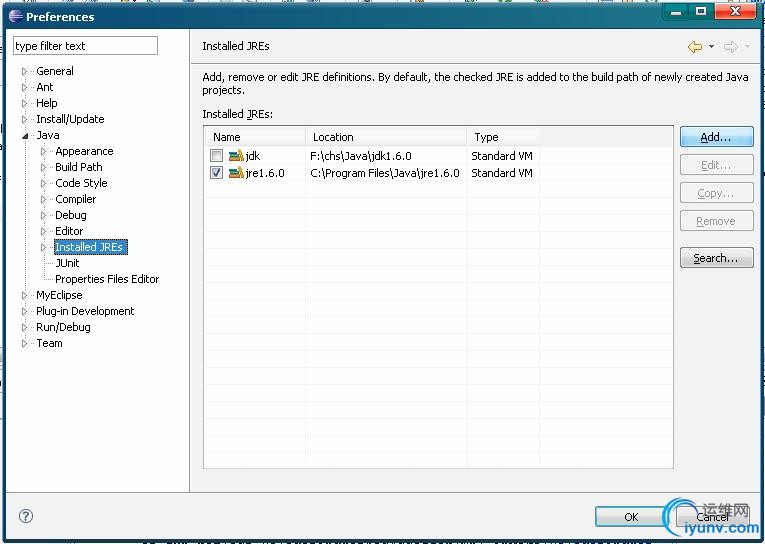Viewport: 765px width, 544px height.
Task: Collapse the Java tree node
Action: click(25, 136)
